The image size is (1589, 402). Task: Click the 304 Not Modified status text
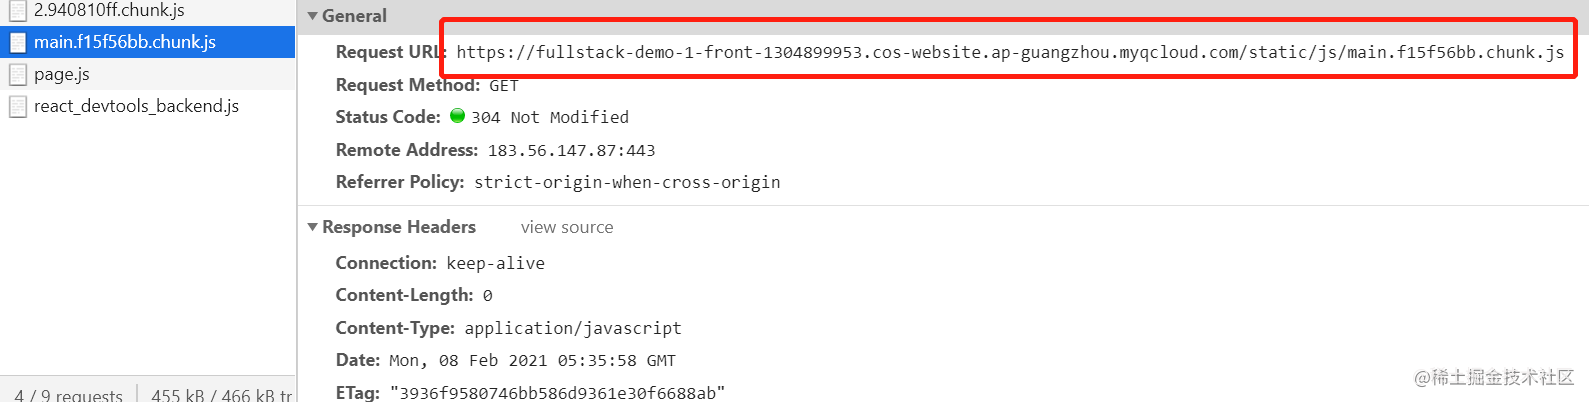click(x=550, y=118)
